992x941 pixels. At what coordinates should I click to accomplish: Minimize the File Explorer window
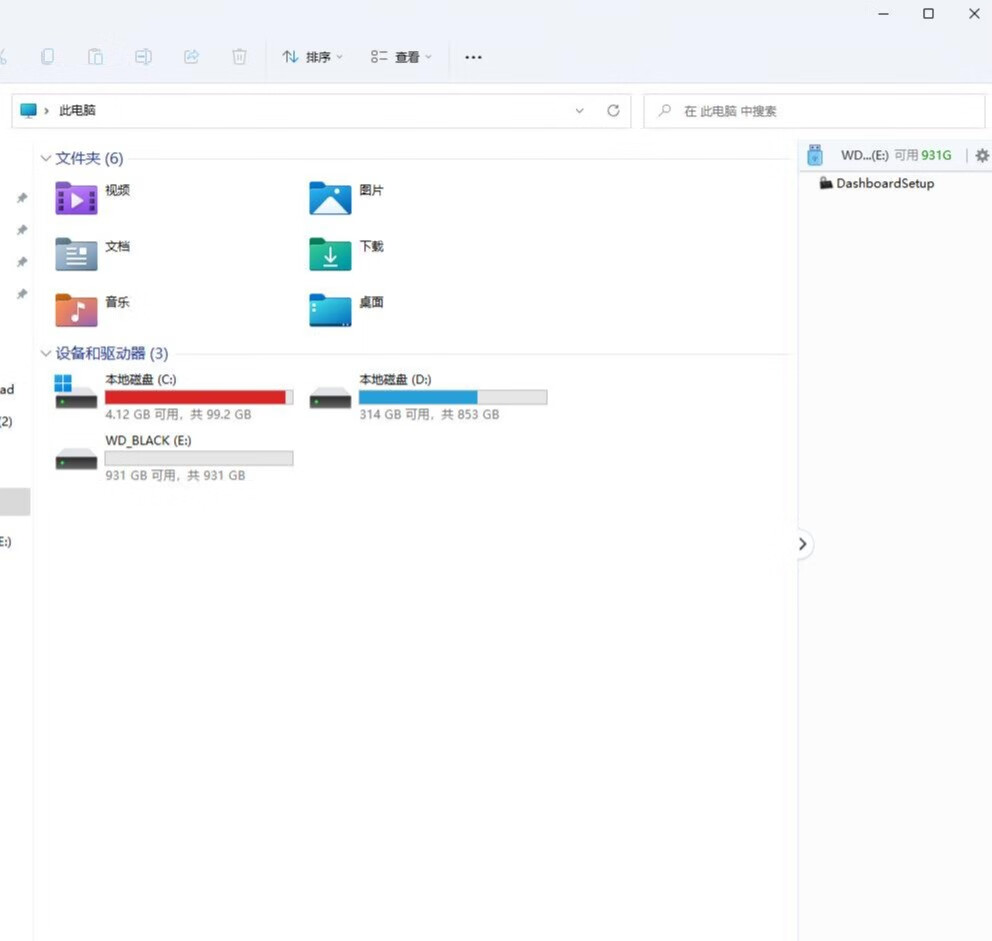(883, 13)
